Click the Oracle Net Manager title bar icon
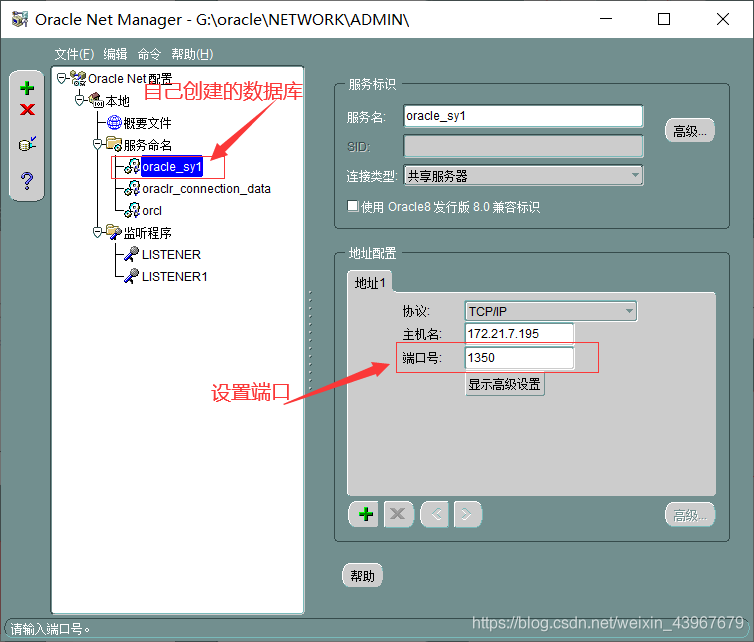 [19, 19]
